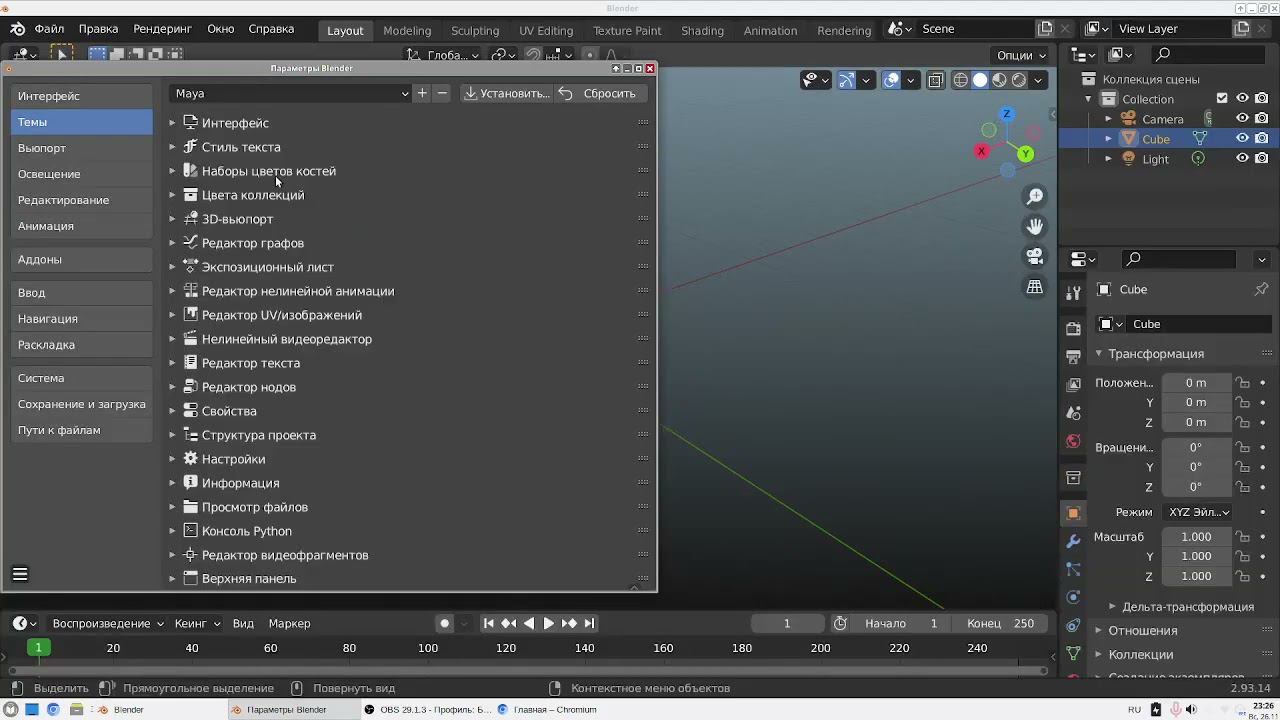Click the viewport pan hand icon

click(x=1035, y=226)
